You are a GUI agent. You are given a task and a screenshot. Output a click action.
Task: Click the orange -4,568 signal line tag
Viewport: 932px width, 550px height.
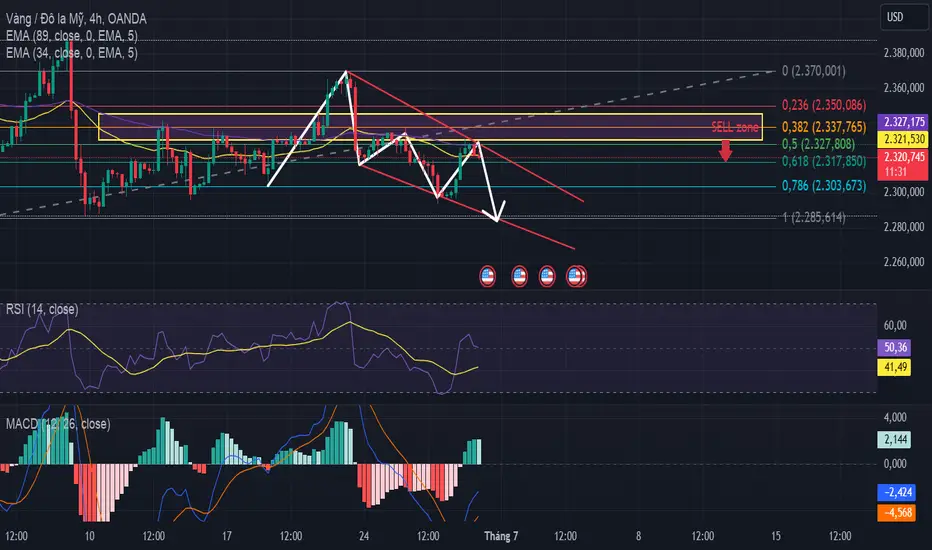(898, 513)
